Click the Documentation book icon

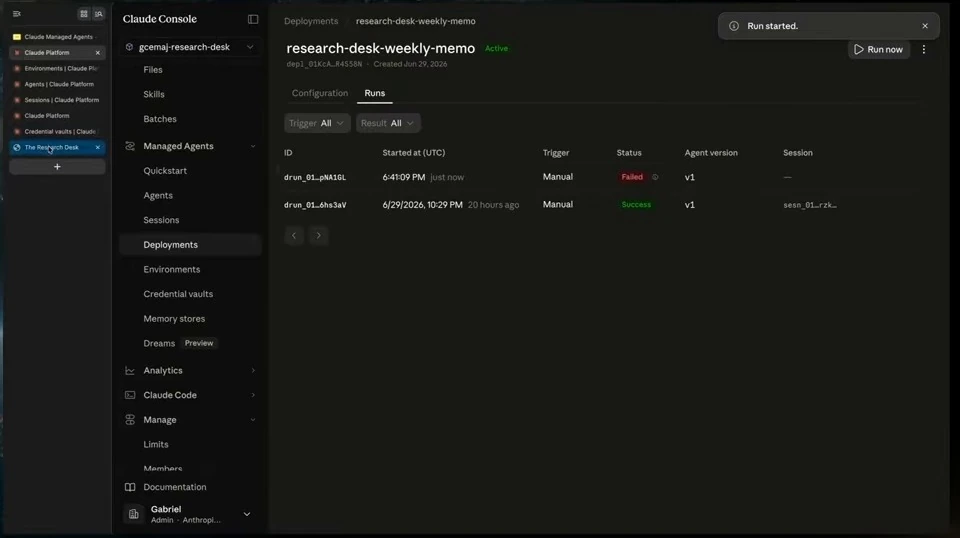click(x=130, y=487)
